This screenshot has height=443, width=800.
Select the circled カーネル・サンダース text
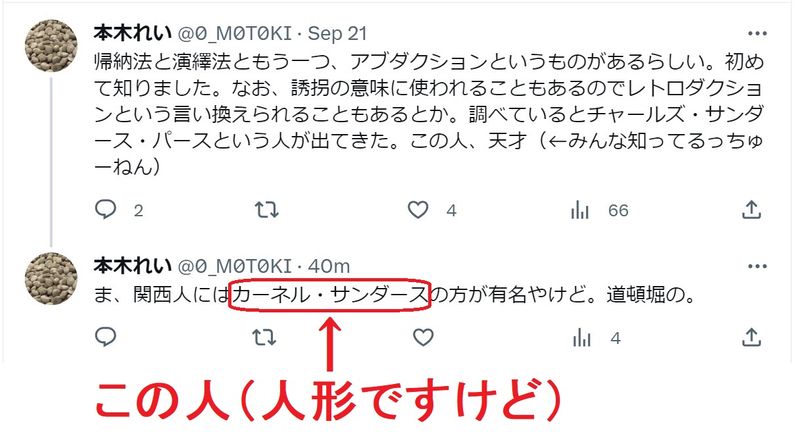tap(330, 294)
